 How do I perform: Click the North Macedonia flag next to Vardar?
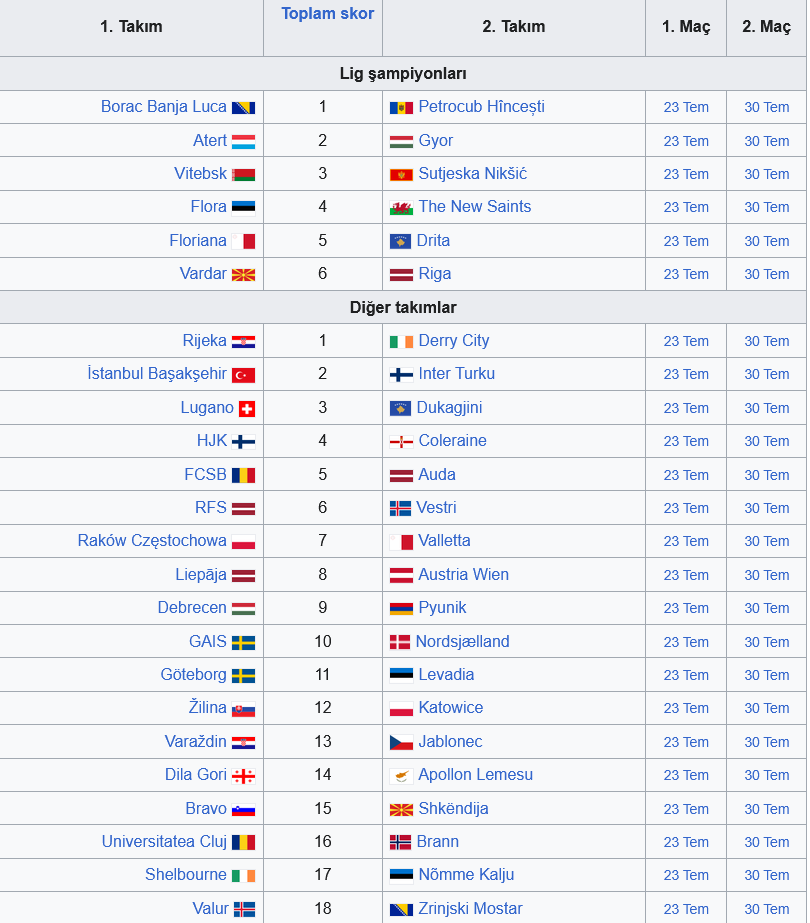(243, 275)
